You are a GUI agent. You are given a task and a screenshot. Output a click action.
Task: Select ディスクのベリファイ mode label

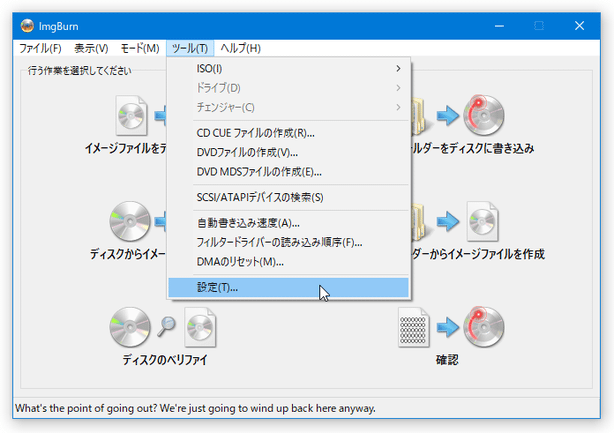pos(164,360)
